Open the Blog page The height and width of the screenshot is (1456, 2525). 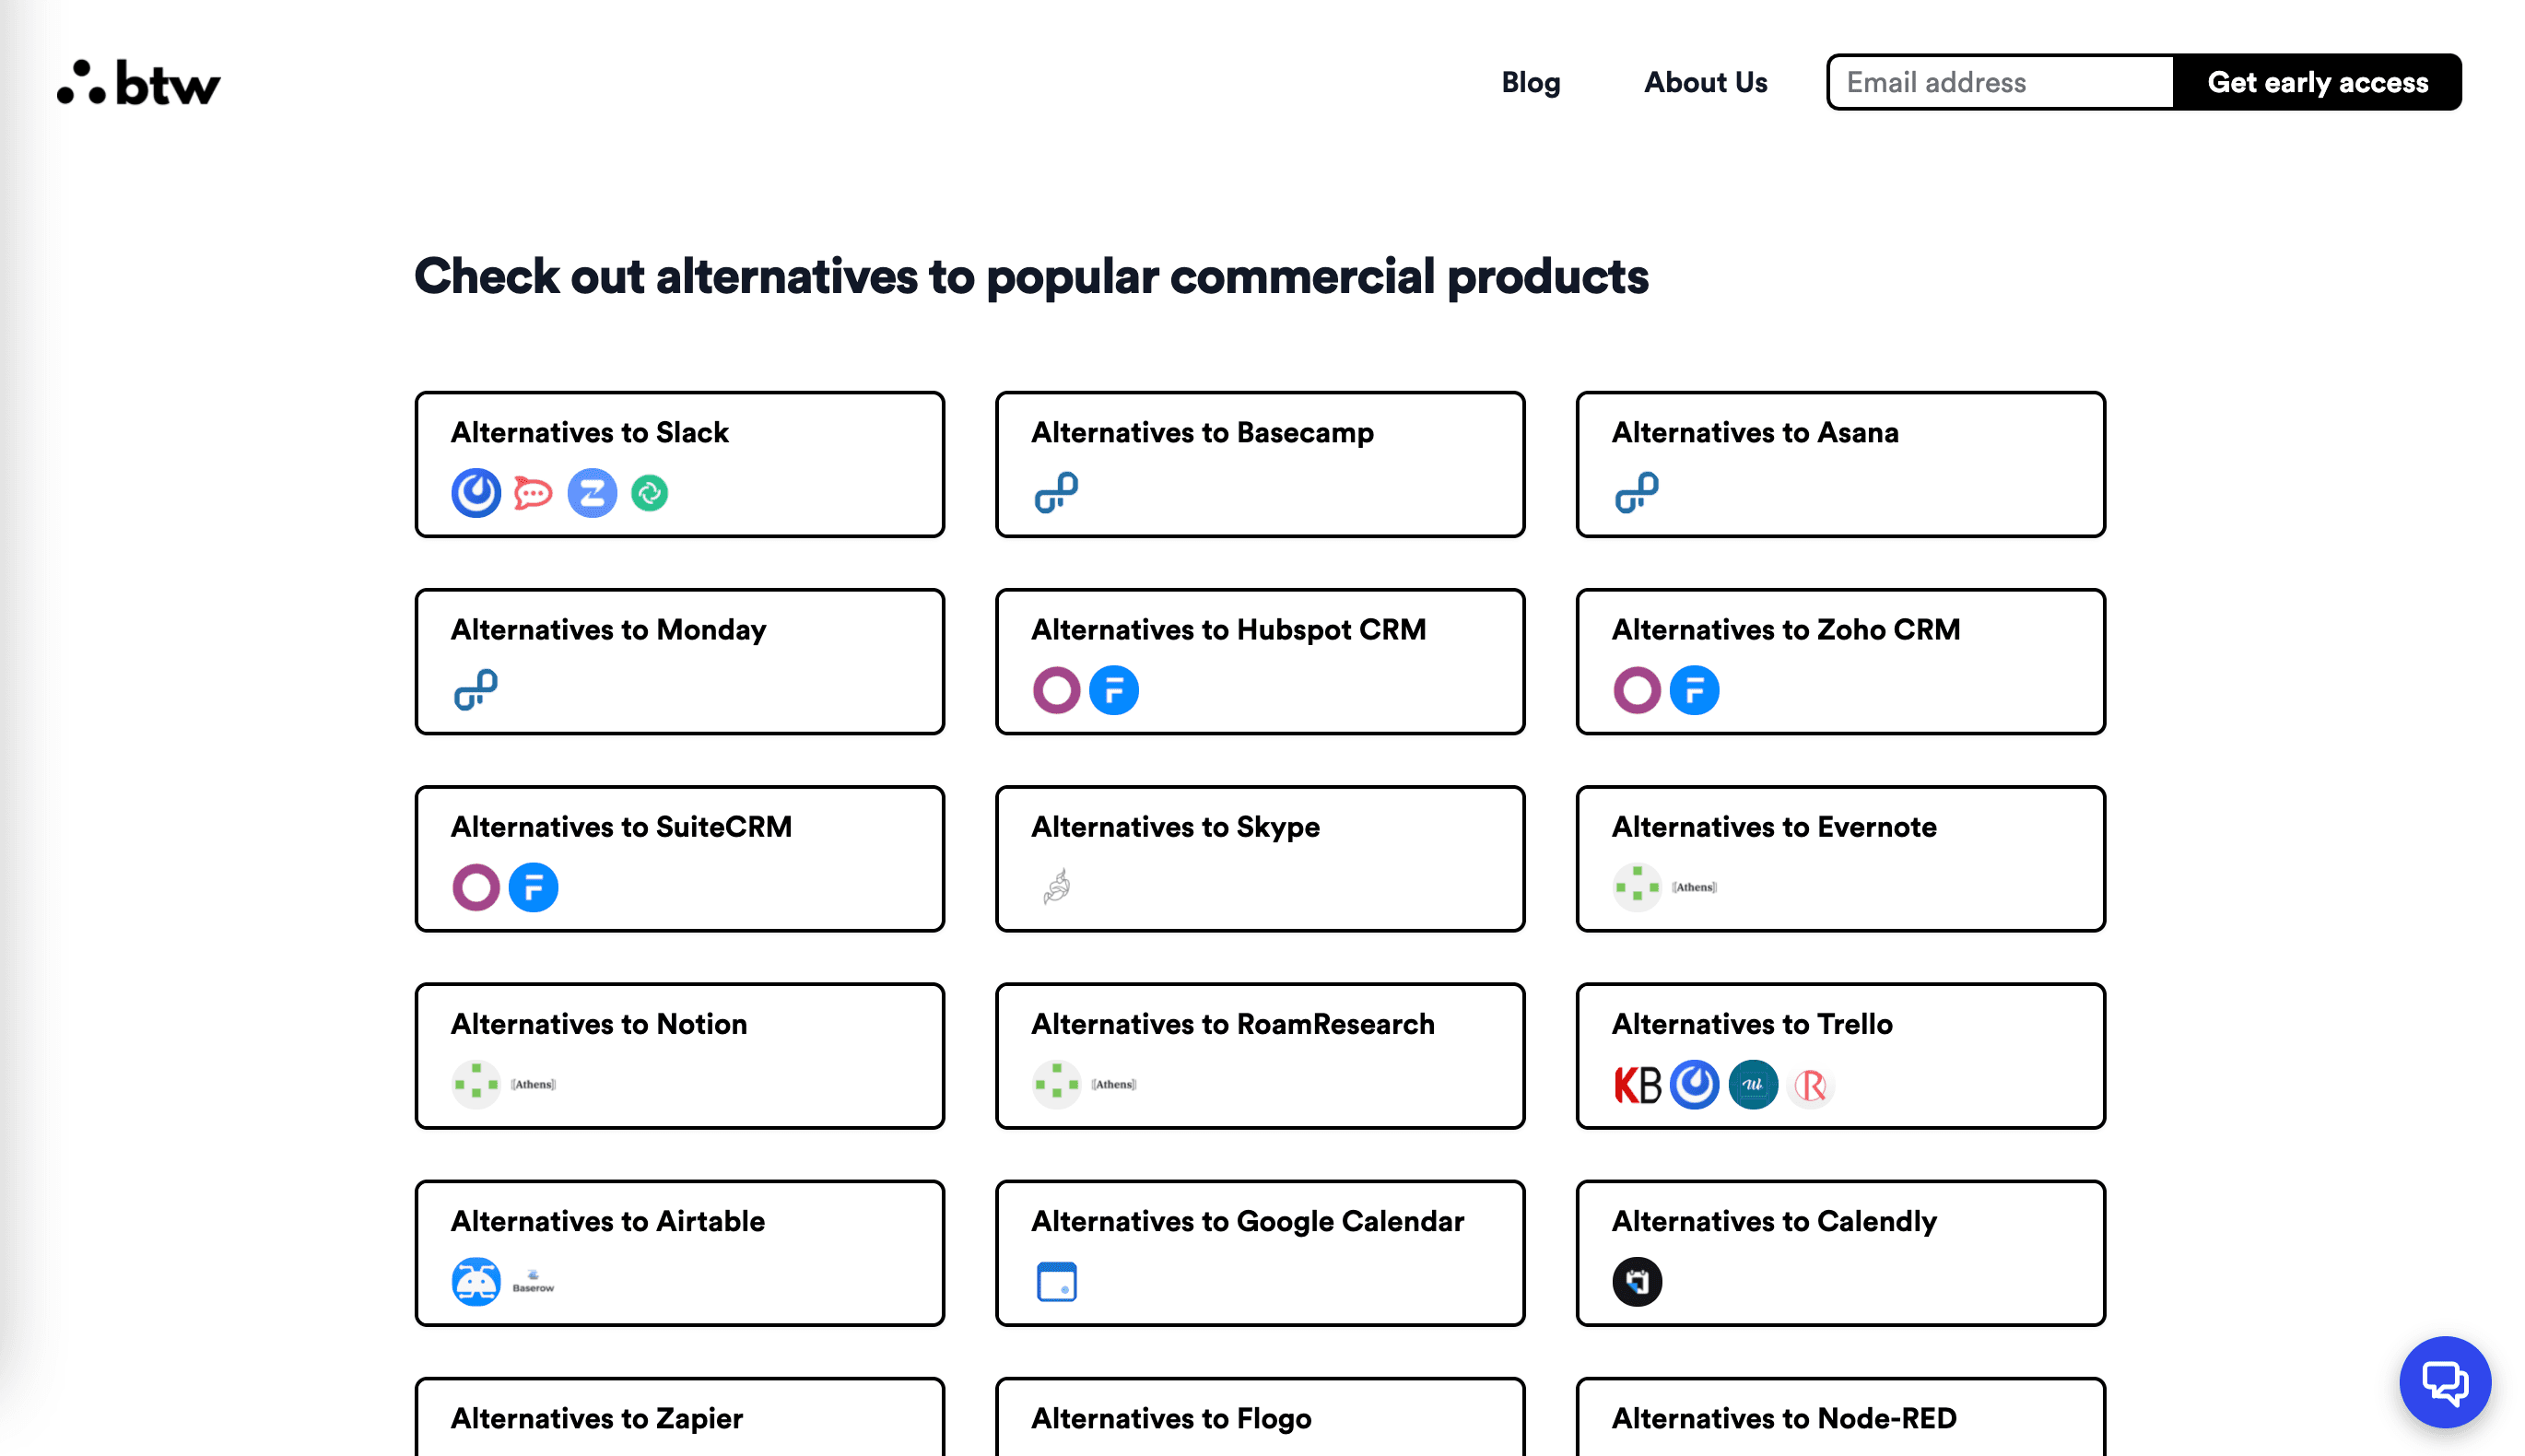[1530, 82]
